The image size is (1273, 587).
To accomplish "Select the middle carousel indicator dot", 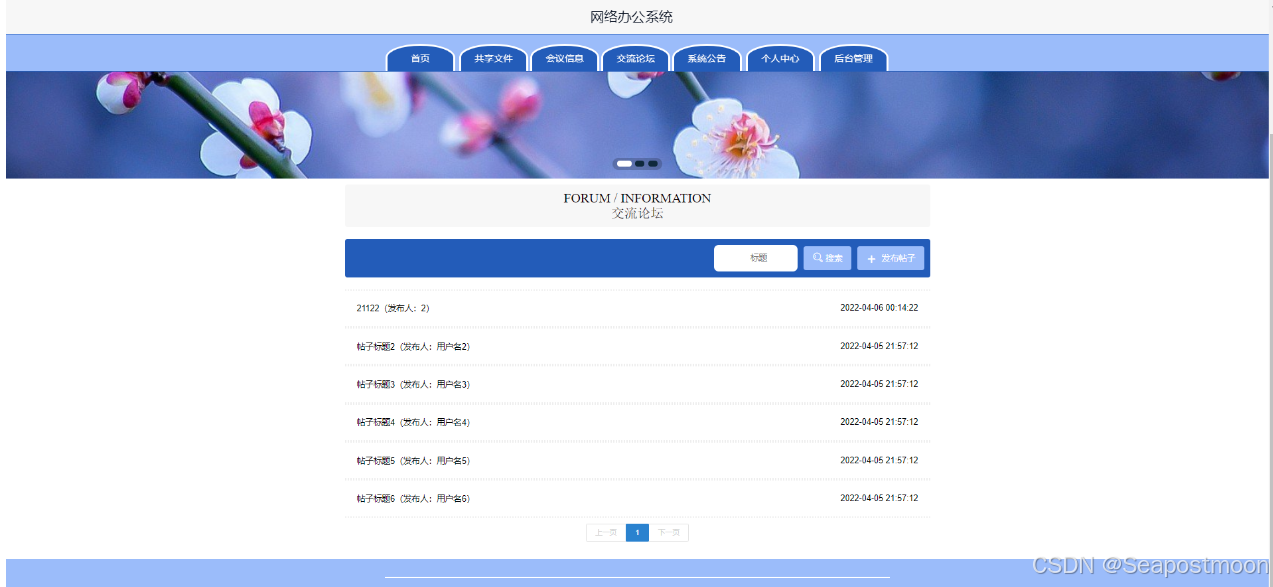I will point(639,163).
